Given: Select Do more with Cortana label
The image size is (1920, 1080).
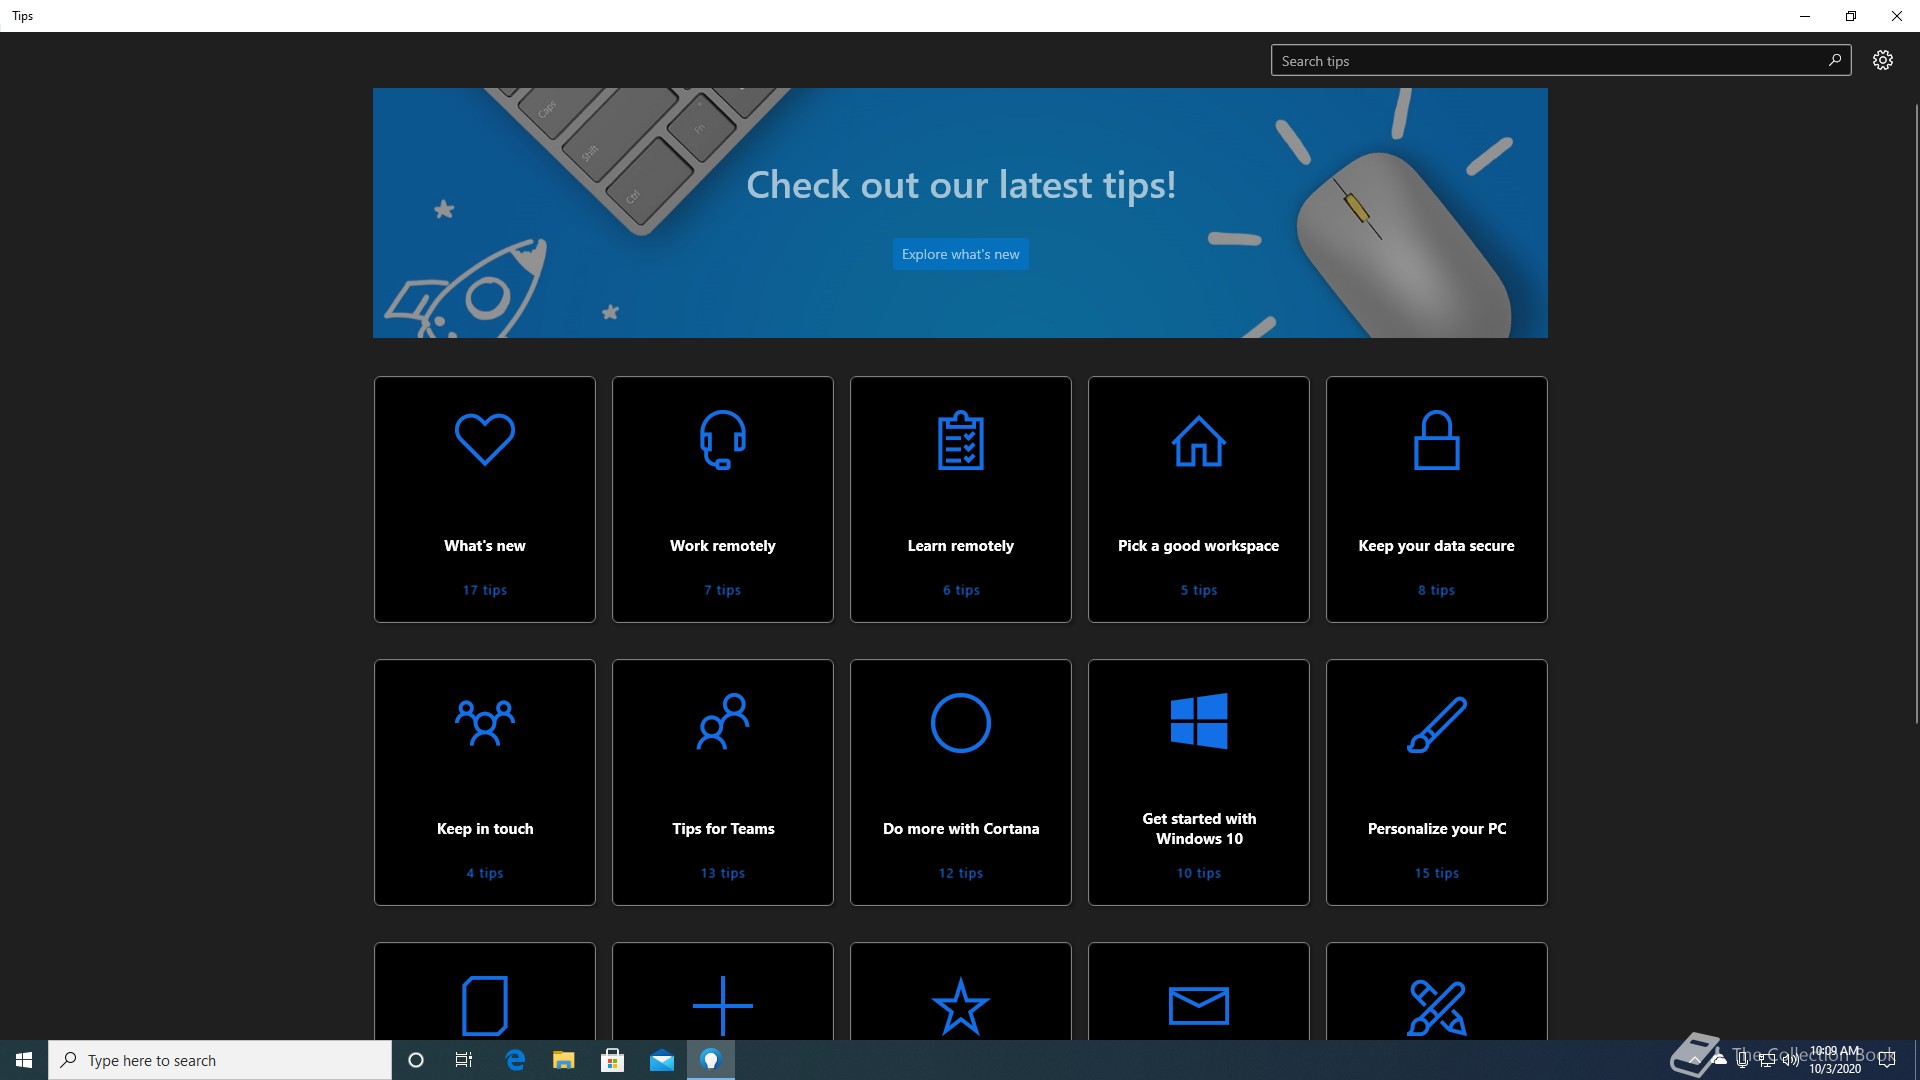Looking at the screenshot, I should (961, 829).
